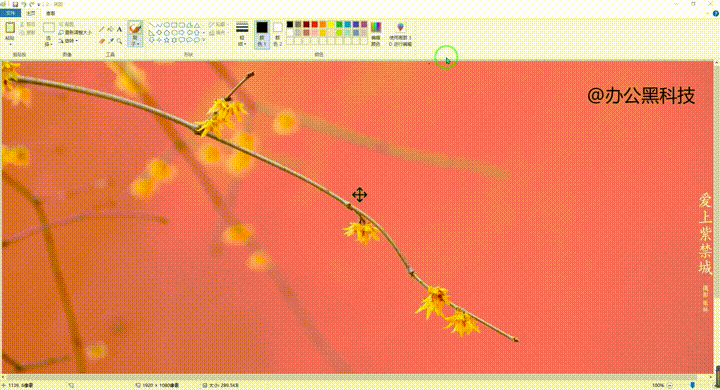
Task: Select the Pencil tool
Action: coord(102,29)
